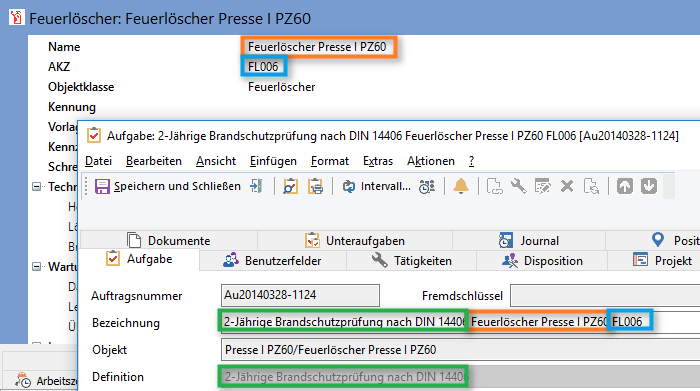Screen dimensions: 700x391
Task: Open the Format menu
Action: 330,161
